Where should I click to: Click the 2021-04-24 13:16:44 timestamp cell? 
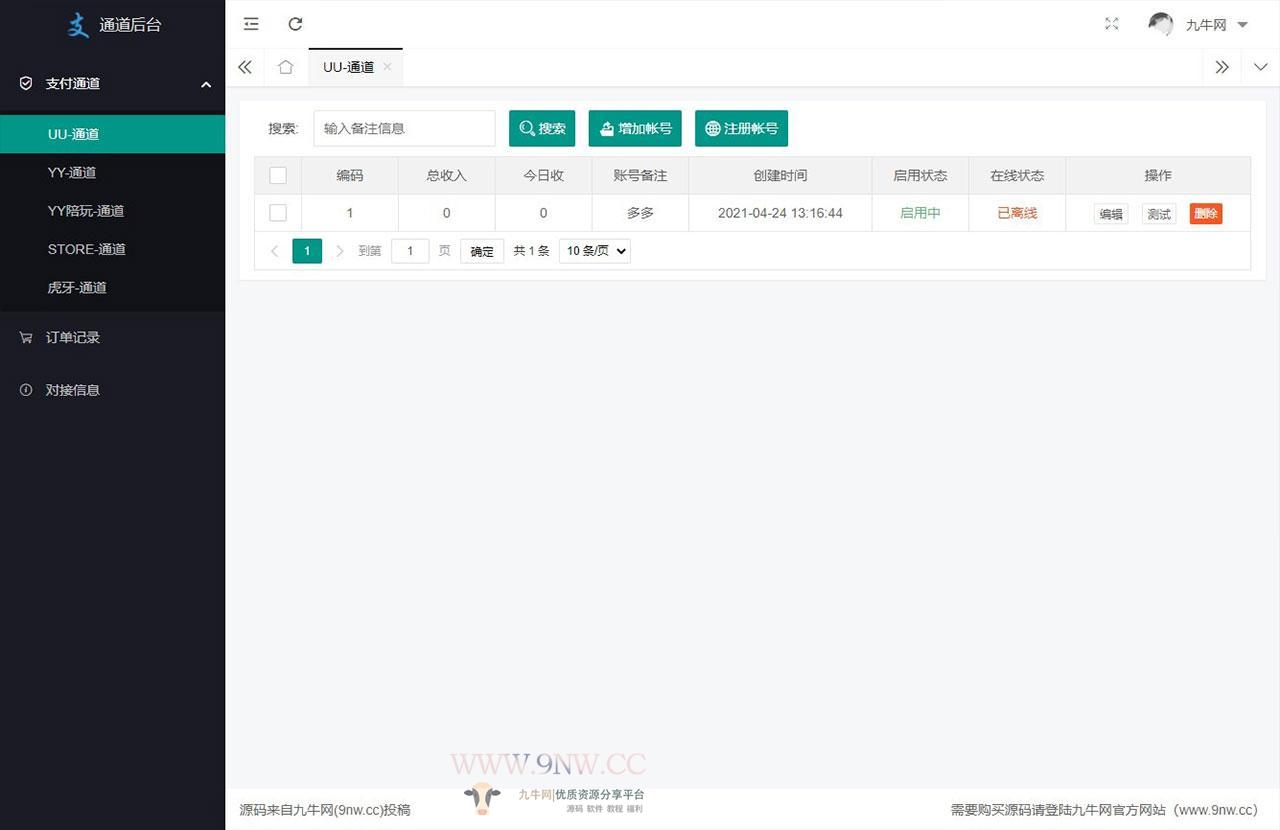click(x=780, y=213)
